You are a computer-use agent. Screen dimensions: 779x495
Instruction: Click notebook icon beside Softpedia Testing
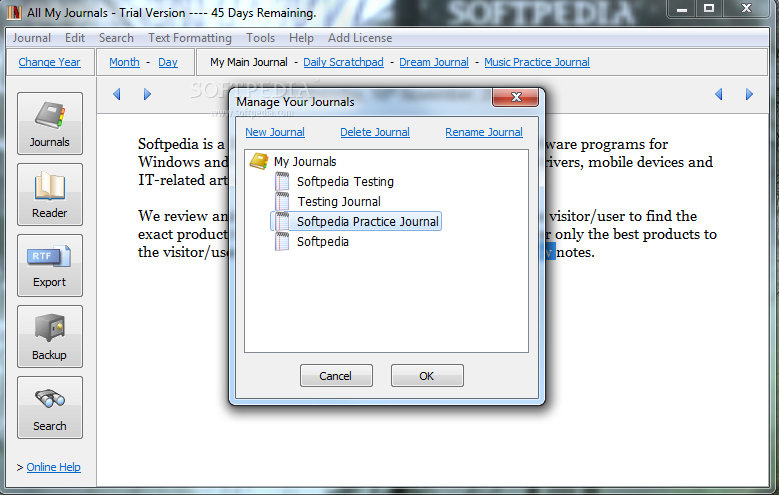pos(282,181)
